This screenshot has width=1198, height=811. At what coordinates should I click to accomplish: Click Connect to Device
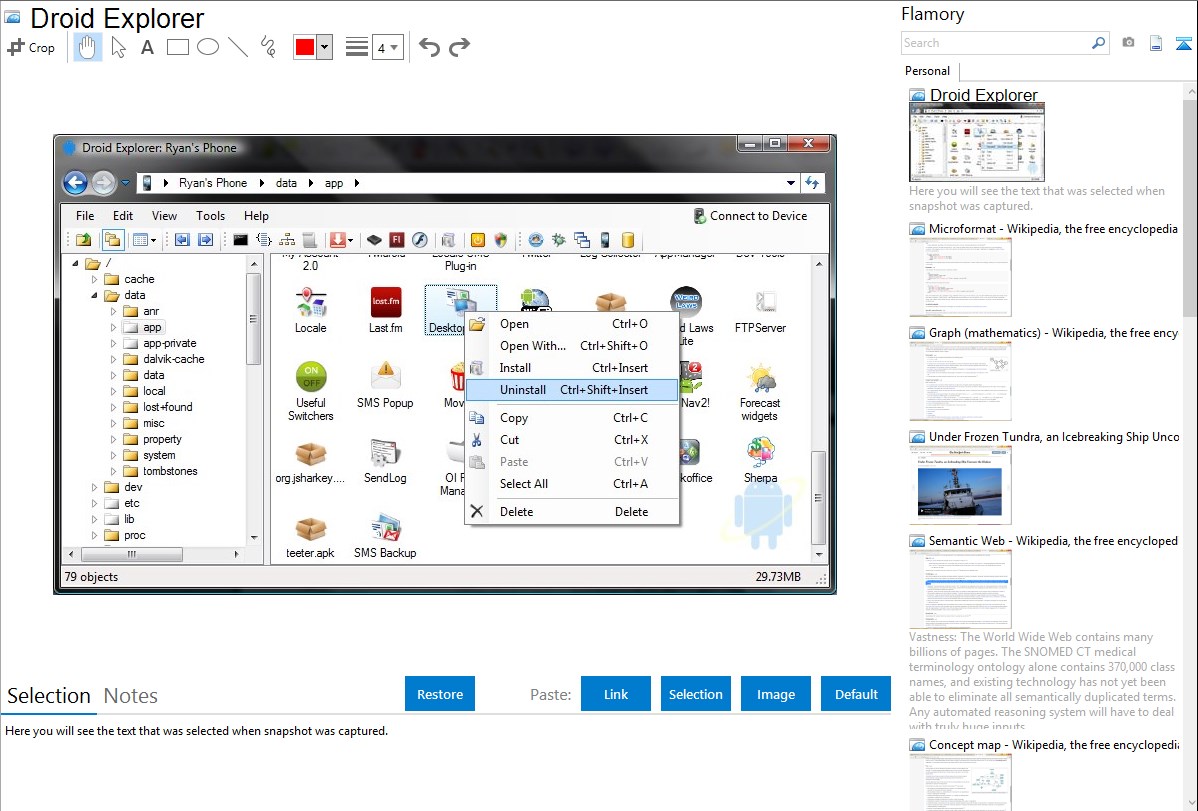[x=750, y=216]
